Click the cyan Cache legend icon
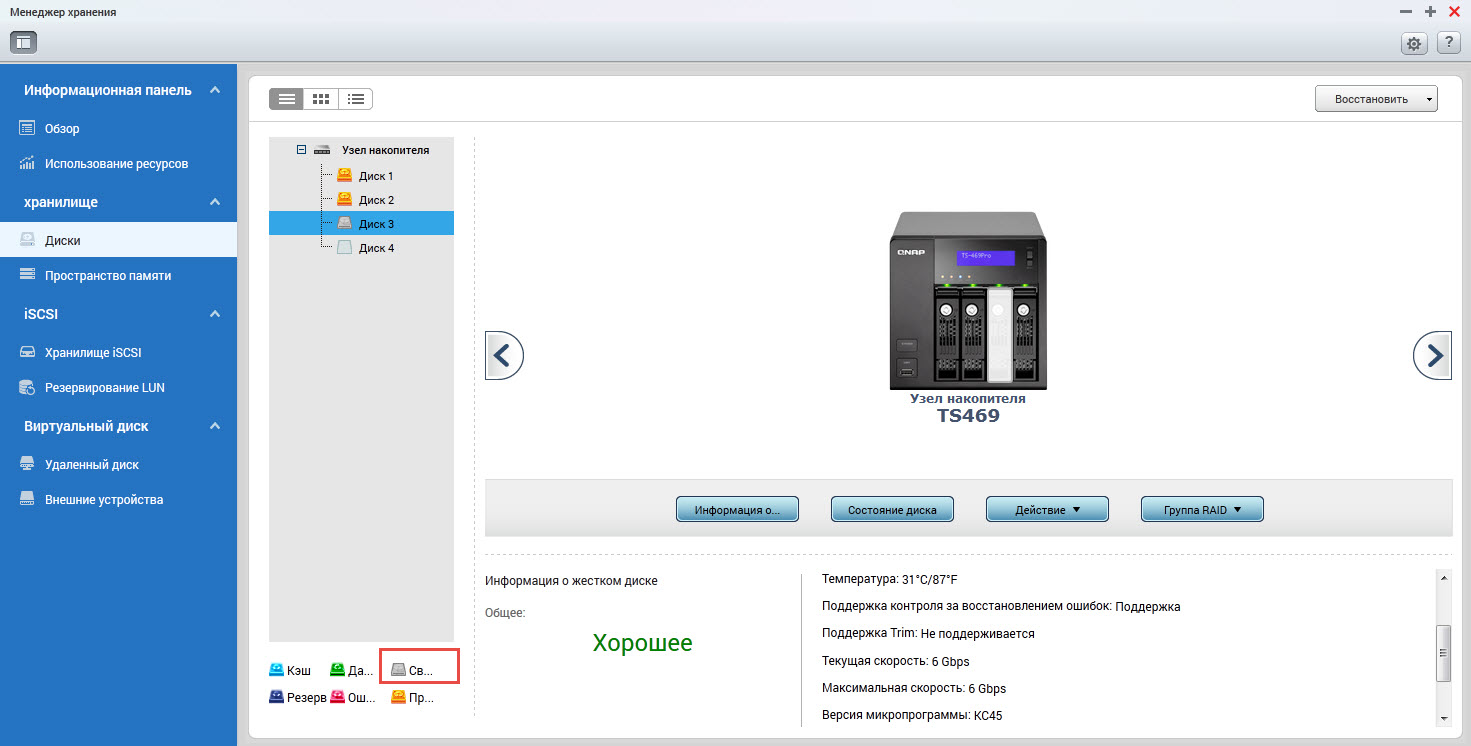Image resolution: width=1471 pixels, height=746 pixels. (x=277, y=669)
